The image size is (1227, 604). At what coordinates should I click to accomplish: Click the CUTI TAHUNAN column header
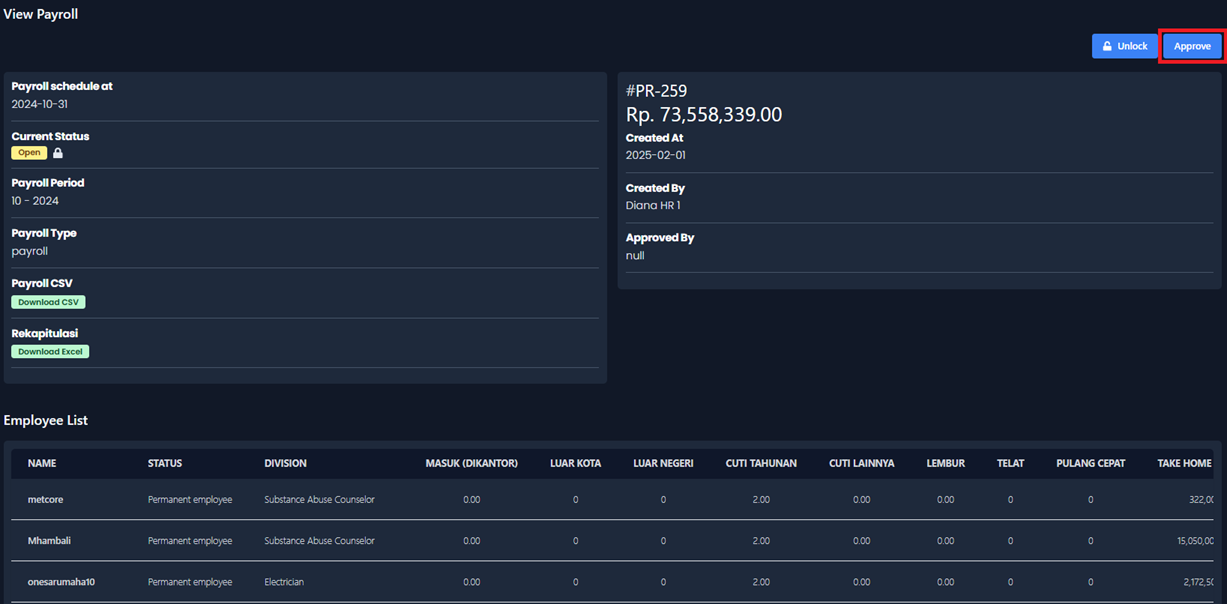761,463
